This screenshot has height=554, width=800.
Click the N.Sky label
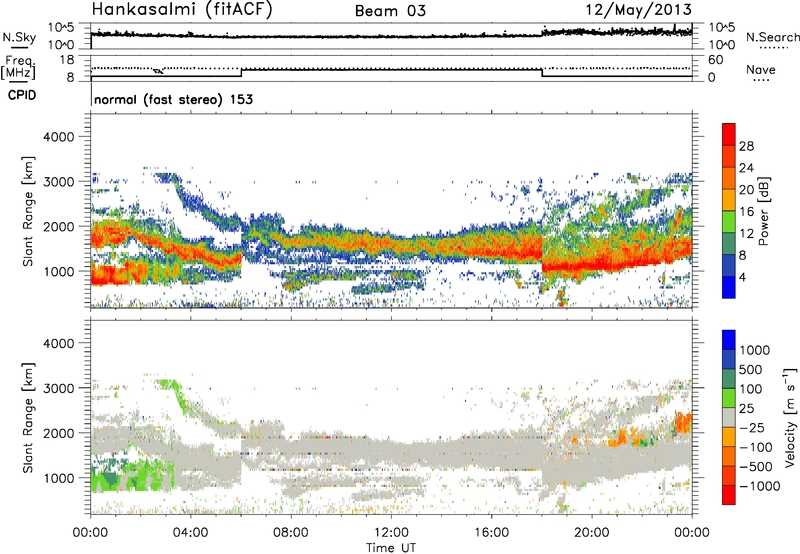[x=19, y=37]
